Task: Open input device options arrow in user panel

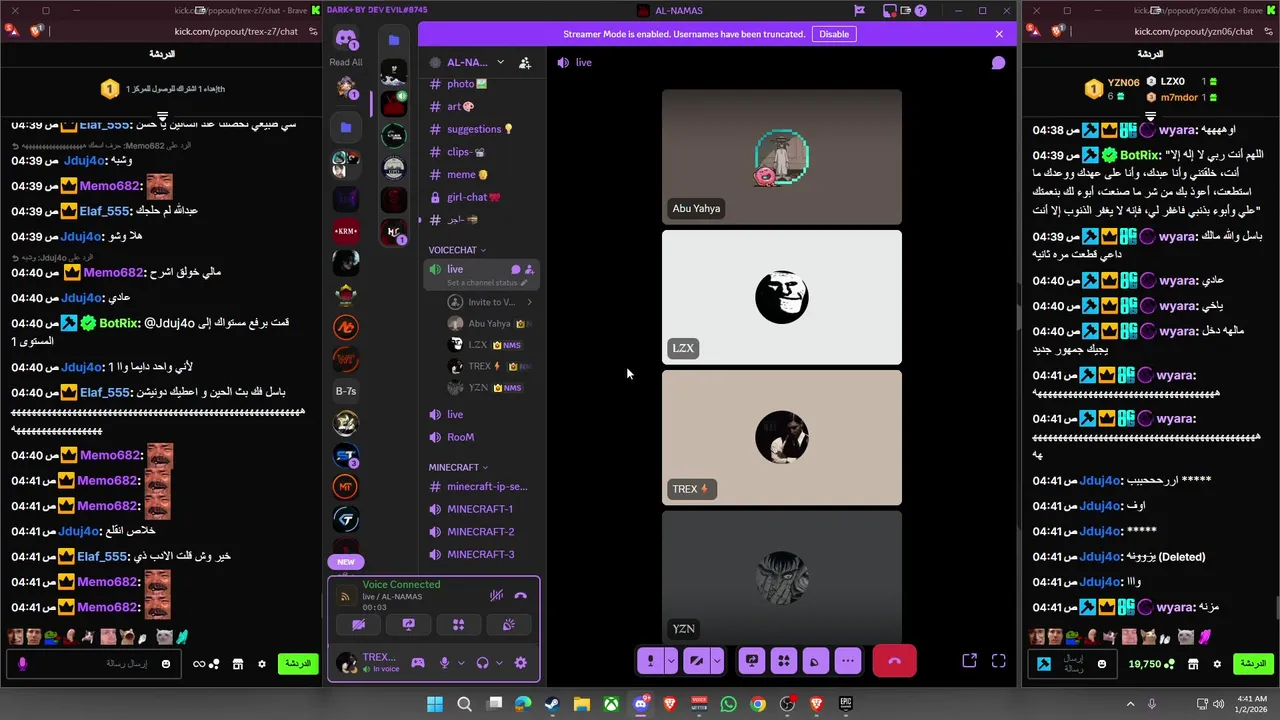Action: [461, 663]
